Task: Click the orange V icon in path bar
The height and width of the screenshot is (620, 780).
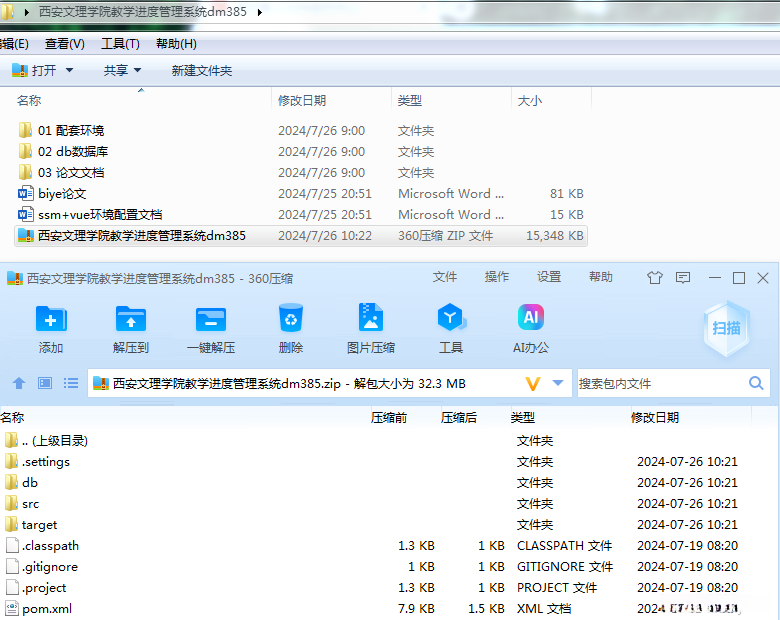Action: pyautogui.click(x=533, y=384)
